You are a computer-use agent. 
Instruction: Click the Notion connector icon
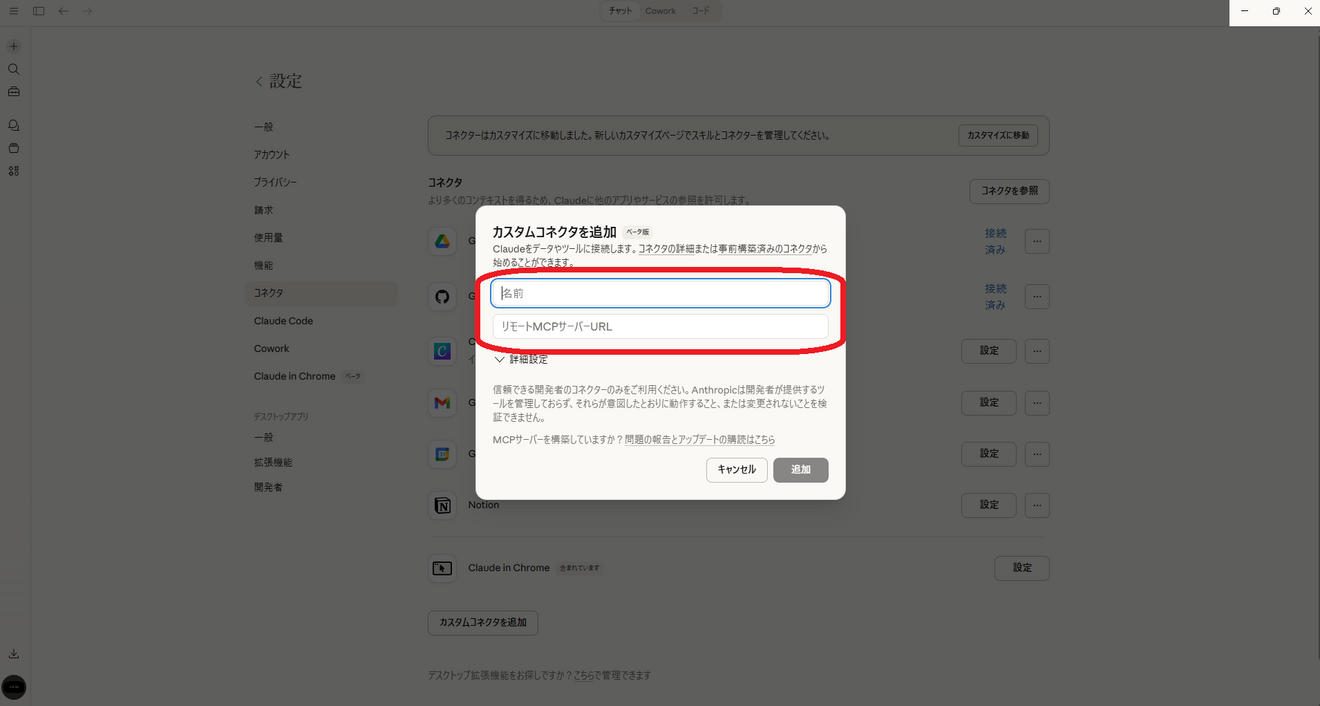tap(441, 506)
